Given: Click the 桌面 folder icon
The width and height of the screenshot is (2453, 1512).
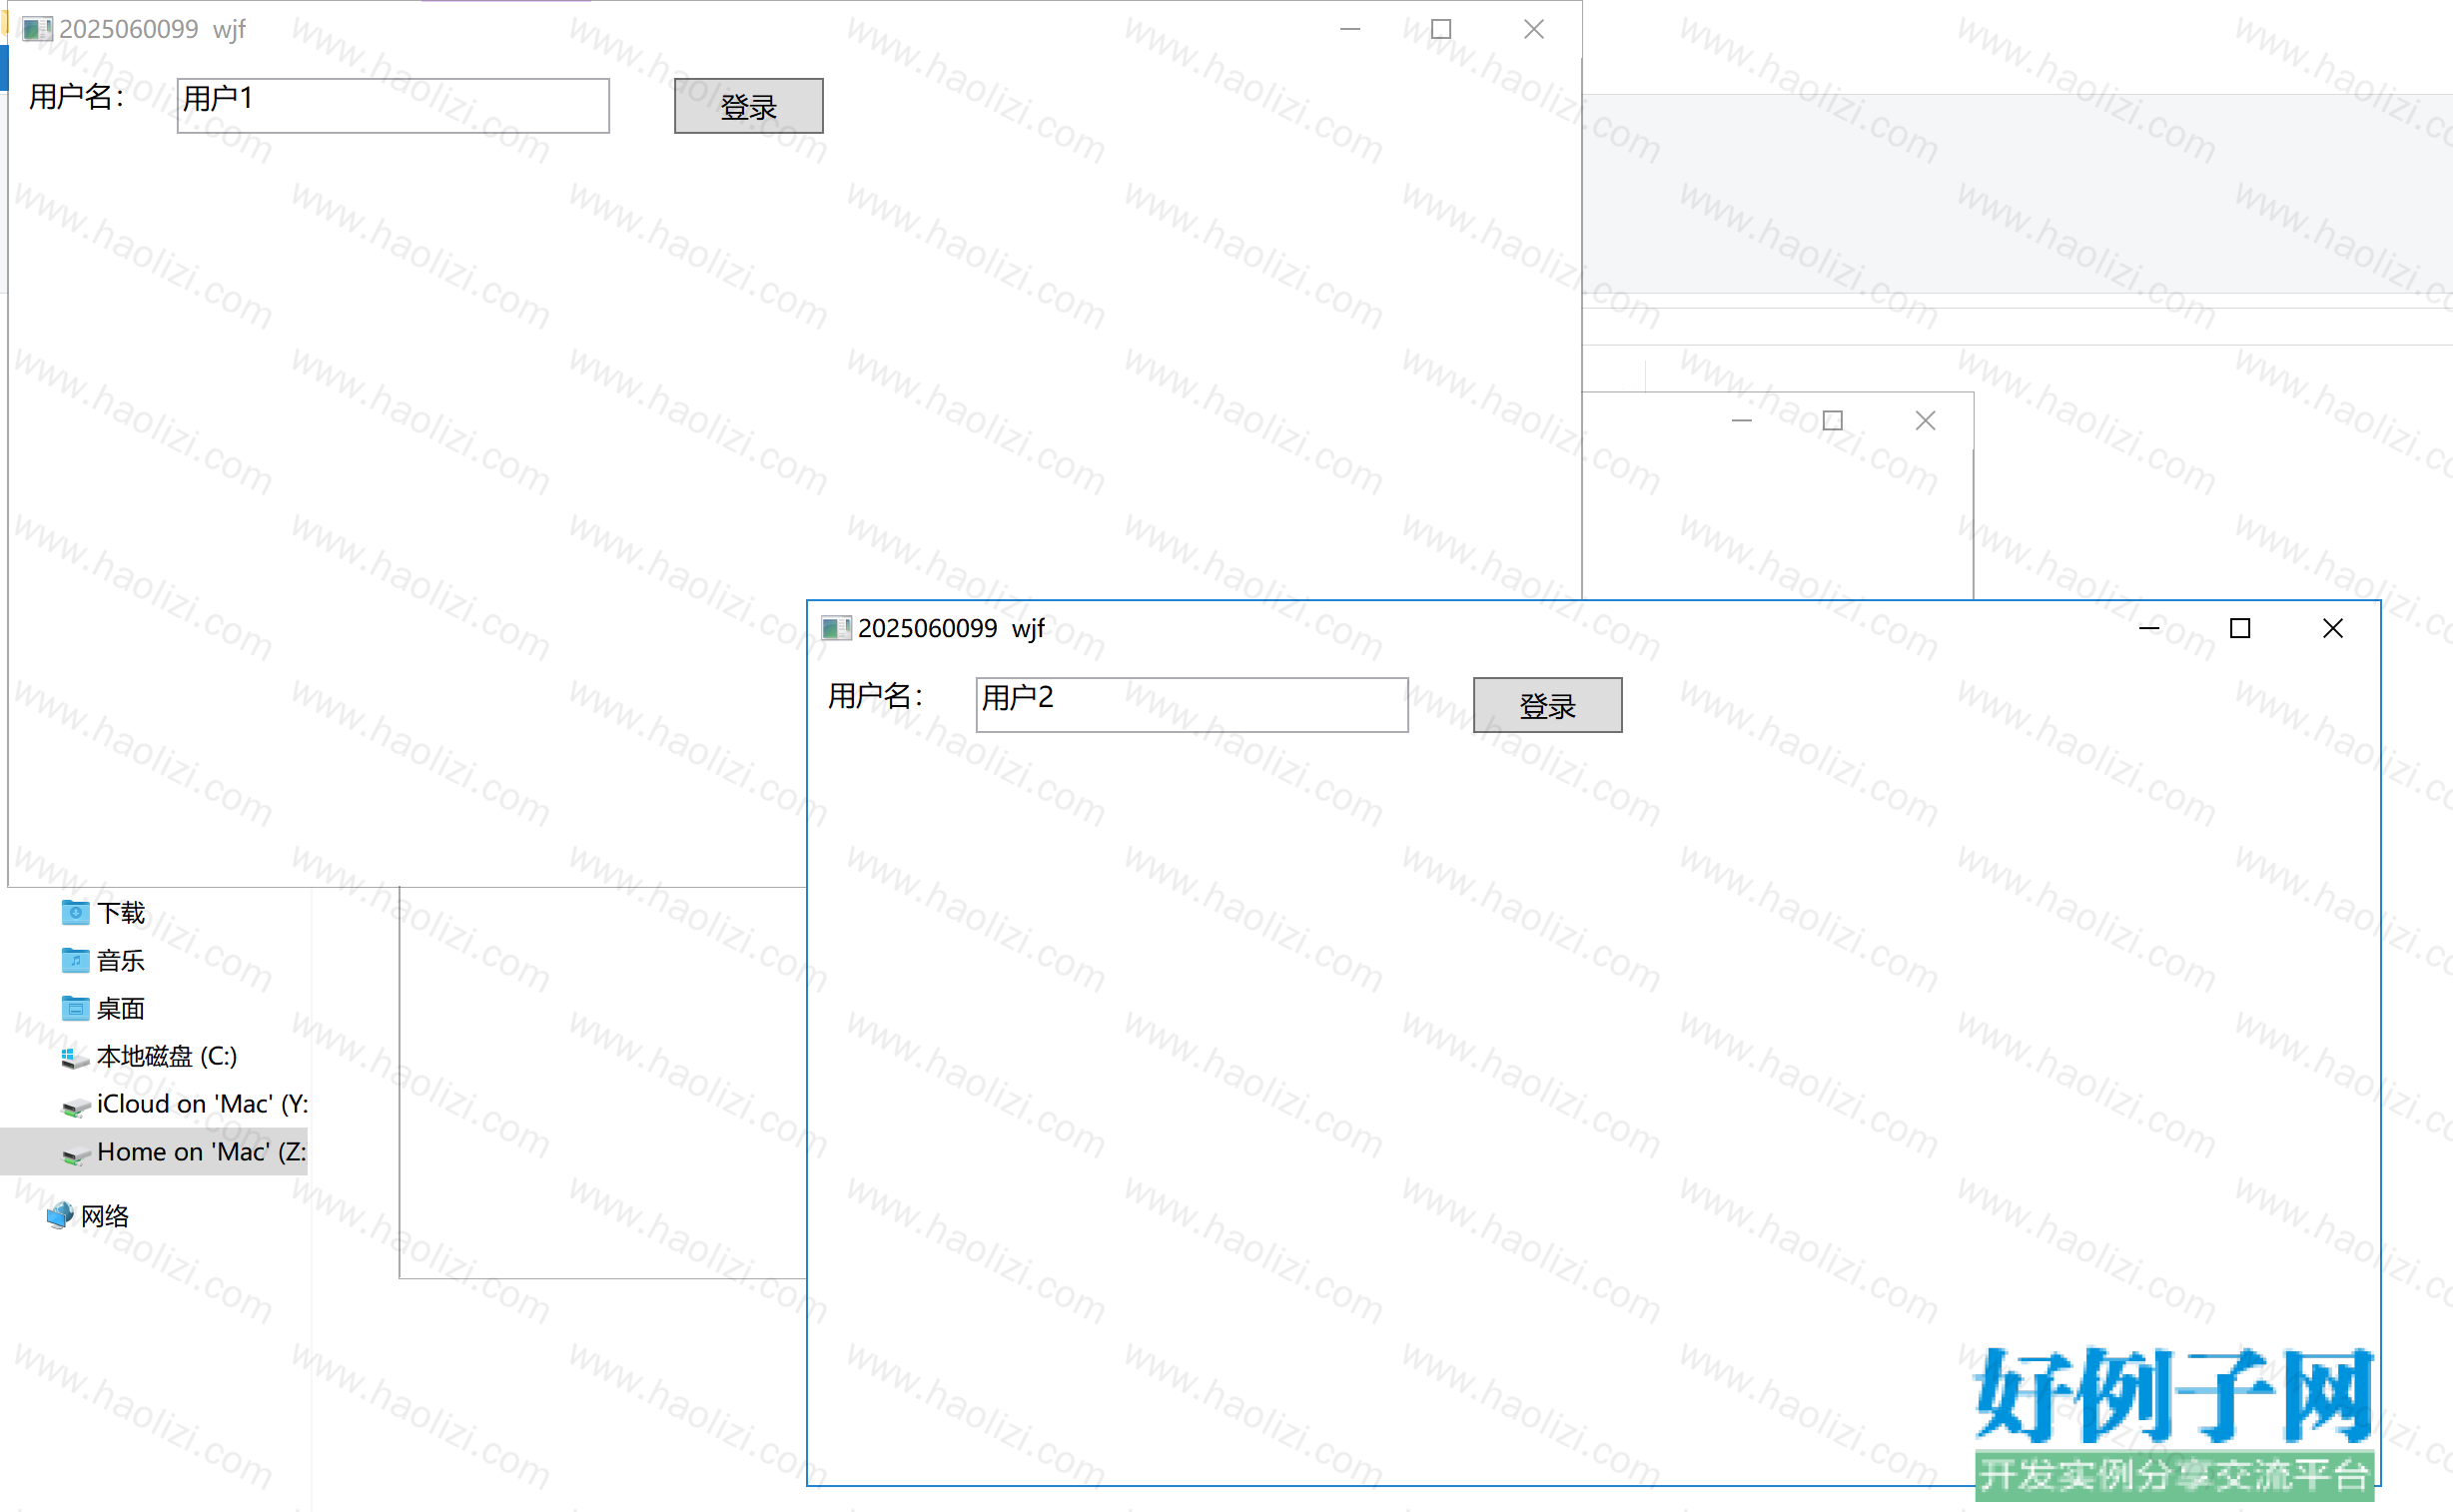Looking at the screenshot, I should (75, 1008).
